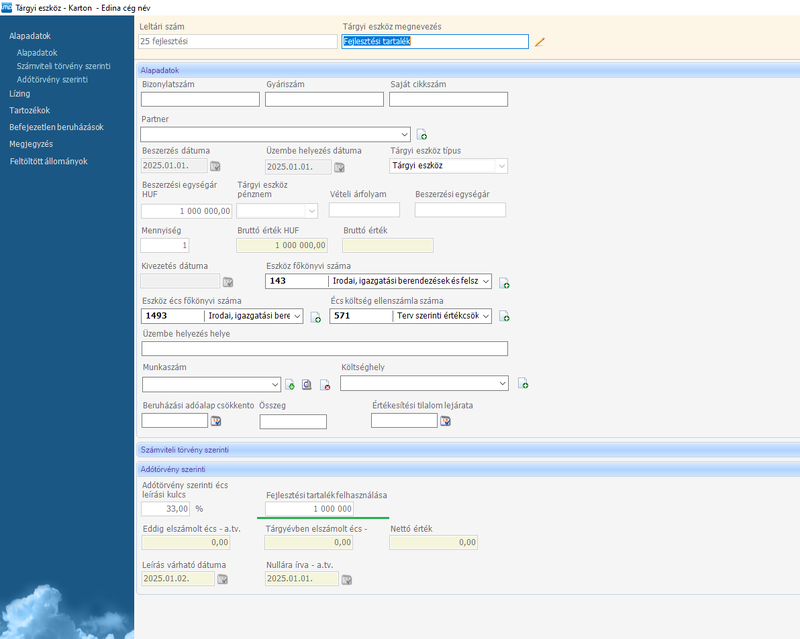This screenshot has width=800, height=639.
Task: Add new Eszköz főkönyvi száma account icon
Action: point(504,283)
